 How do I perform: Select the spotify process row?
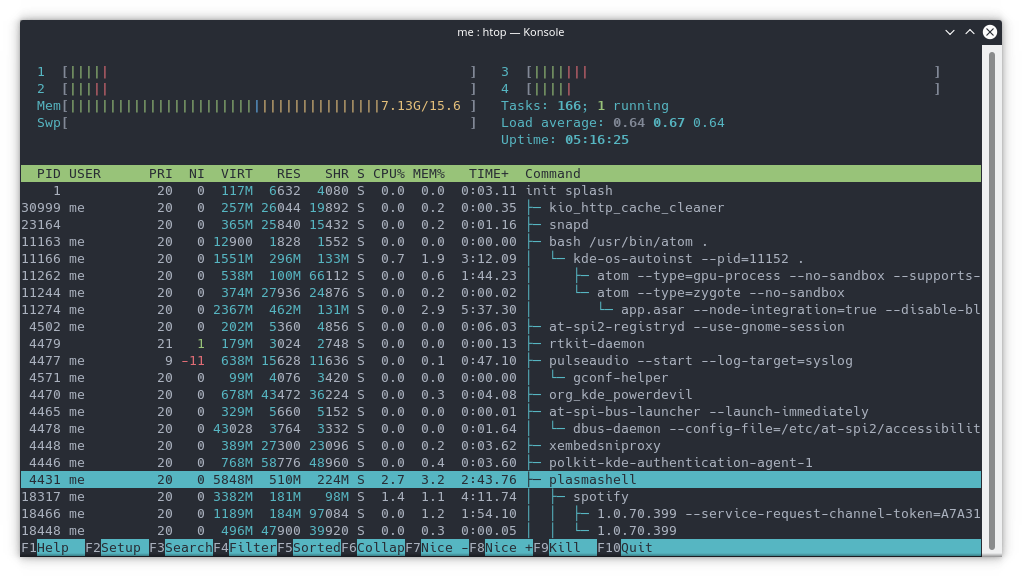(501, 496)
